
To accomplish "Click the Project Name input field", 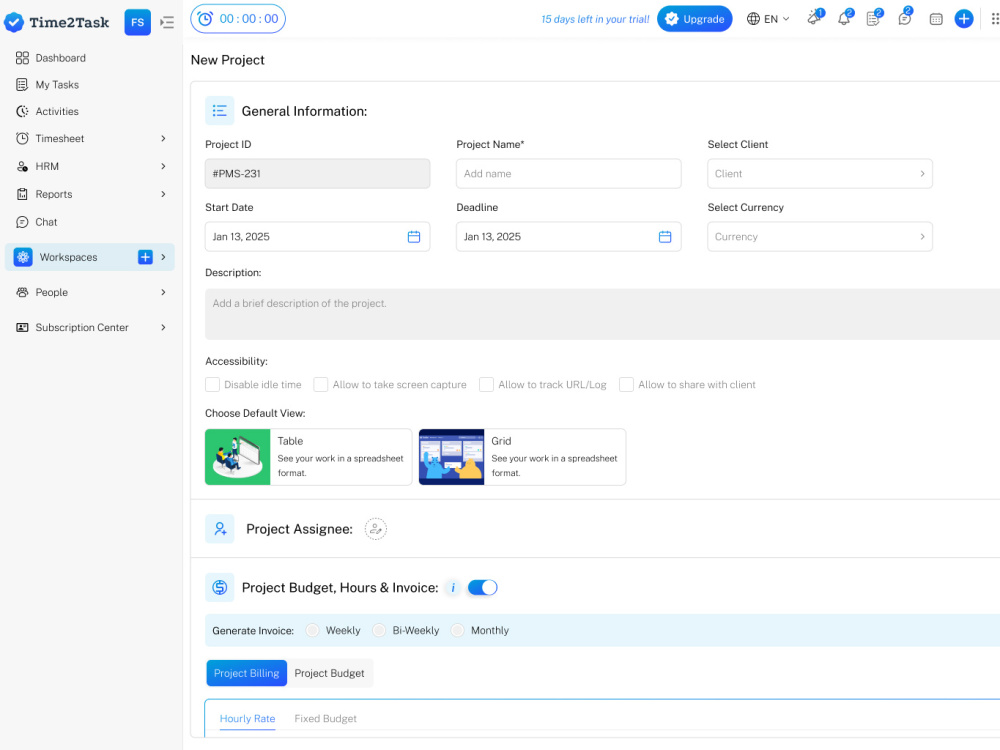I will tap(568, 173).
